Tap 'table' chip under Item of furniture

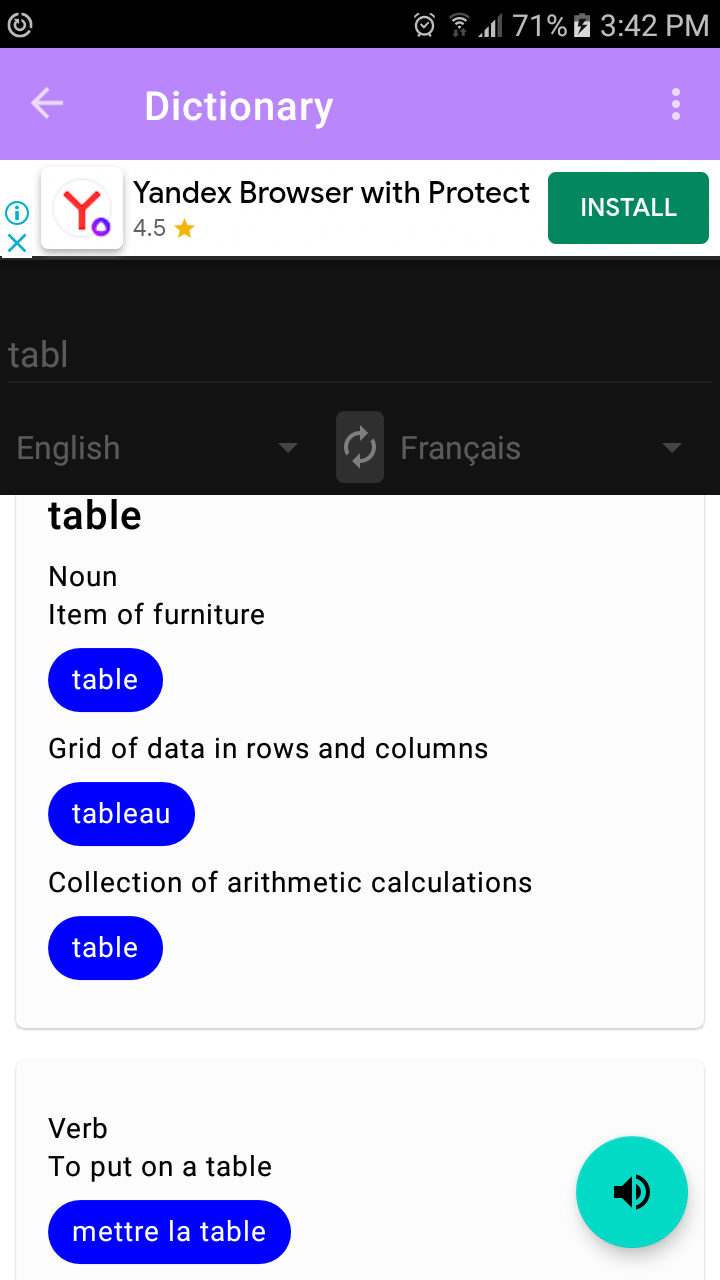(x=105, y=680)
